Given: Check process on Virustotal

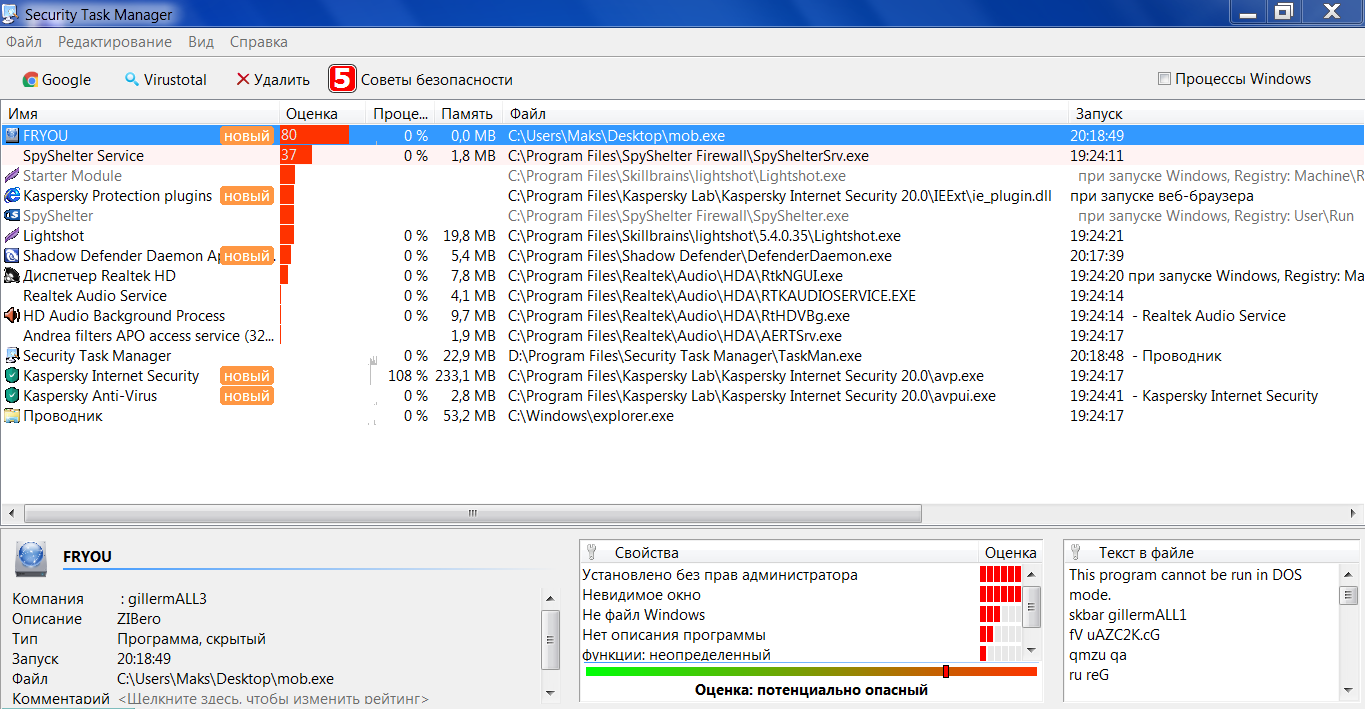Looking at the screenshot, I should coord(165,80).
